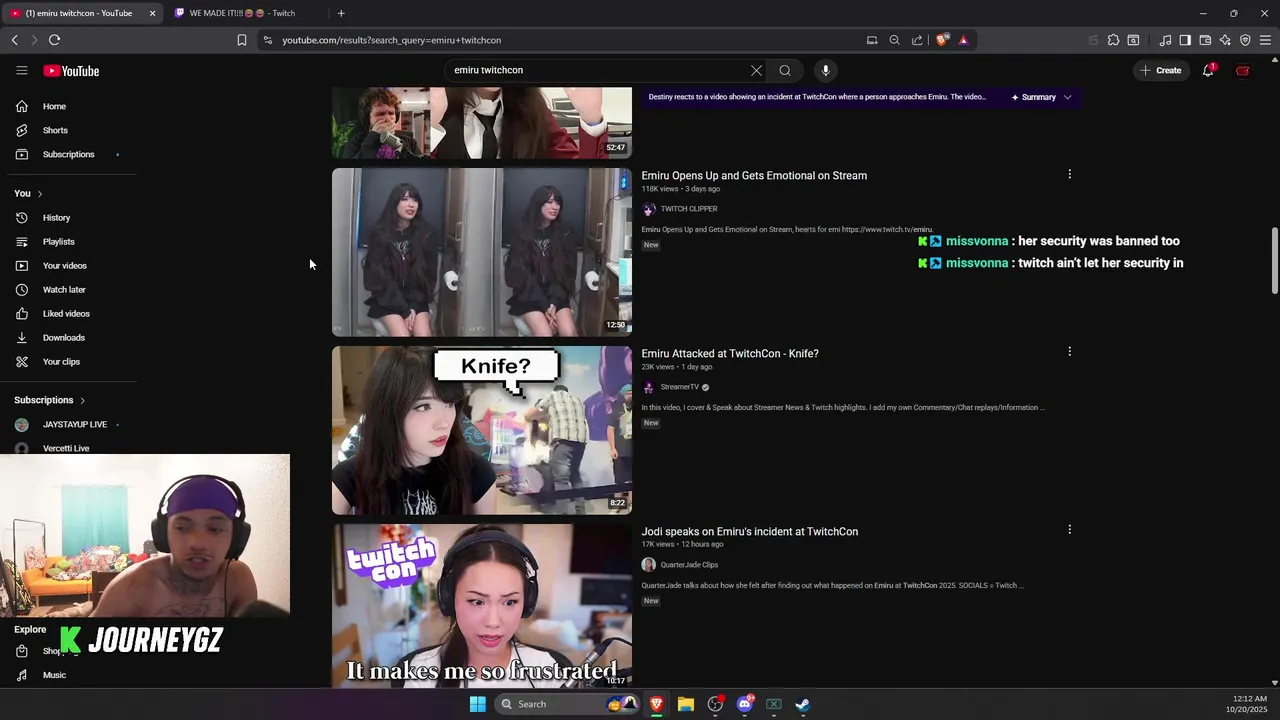The height and width of the screenshot is (720, 1280).
Task: Switch to the 'WE MADE IT!!!' Twitch tab
Action: coord(242,13)
